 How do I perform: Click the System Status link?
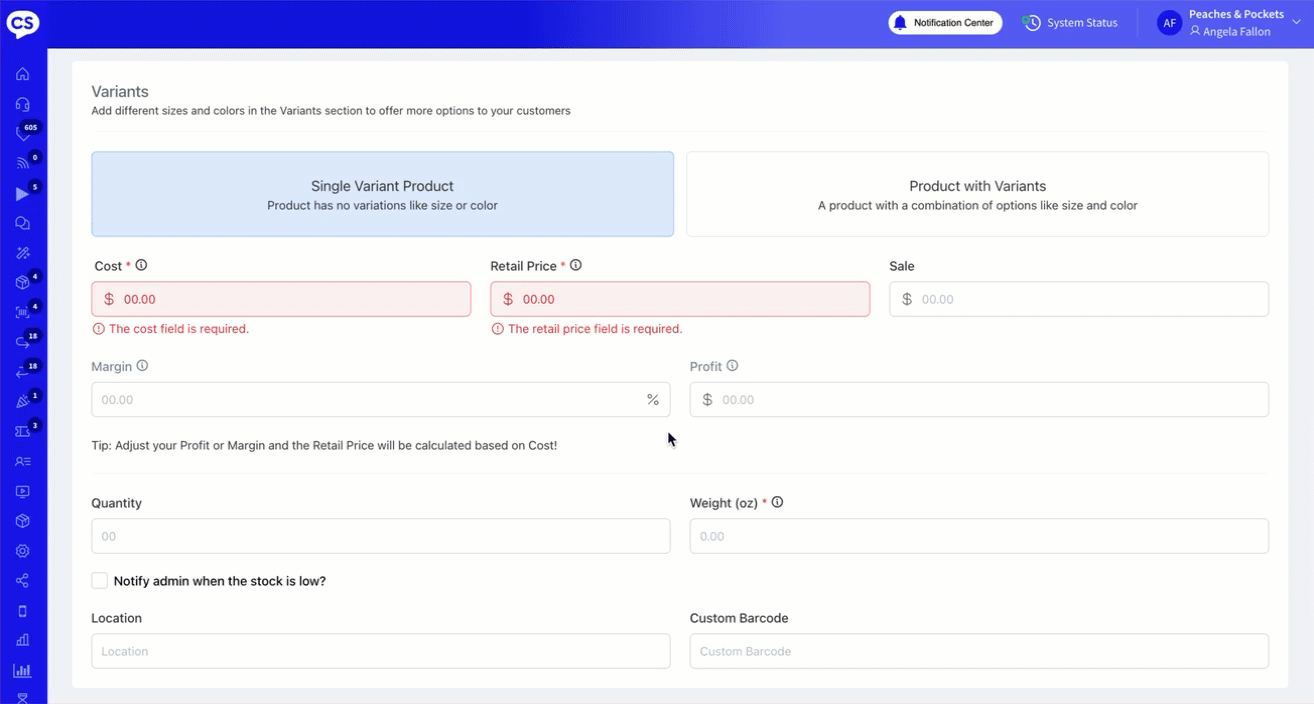pyautogui.click(x=1082, y=22)
